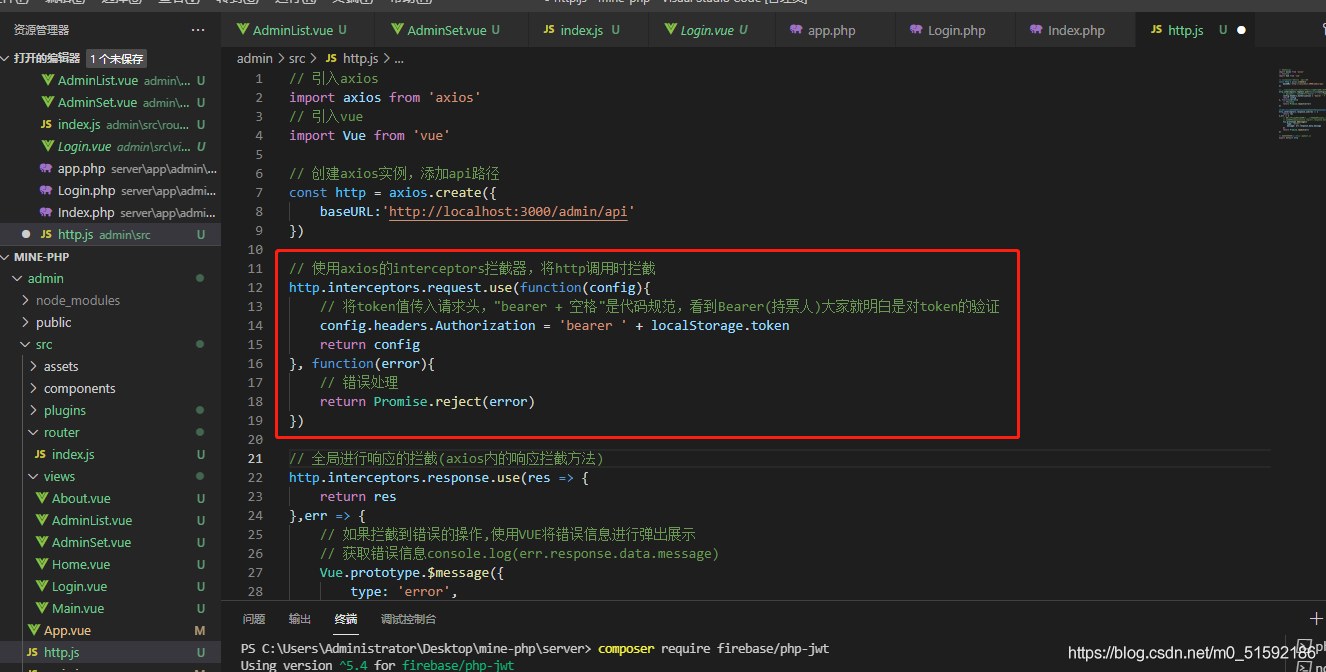Image resolution: width=1326 pixels, height=672 pixels.
Task: Open the Problems panel tab
Action: coord(254,619)
